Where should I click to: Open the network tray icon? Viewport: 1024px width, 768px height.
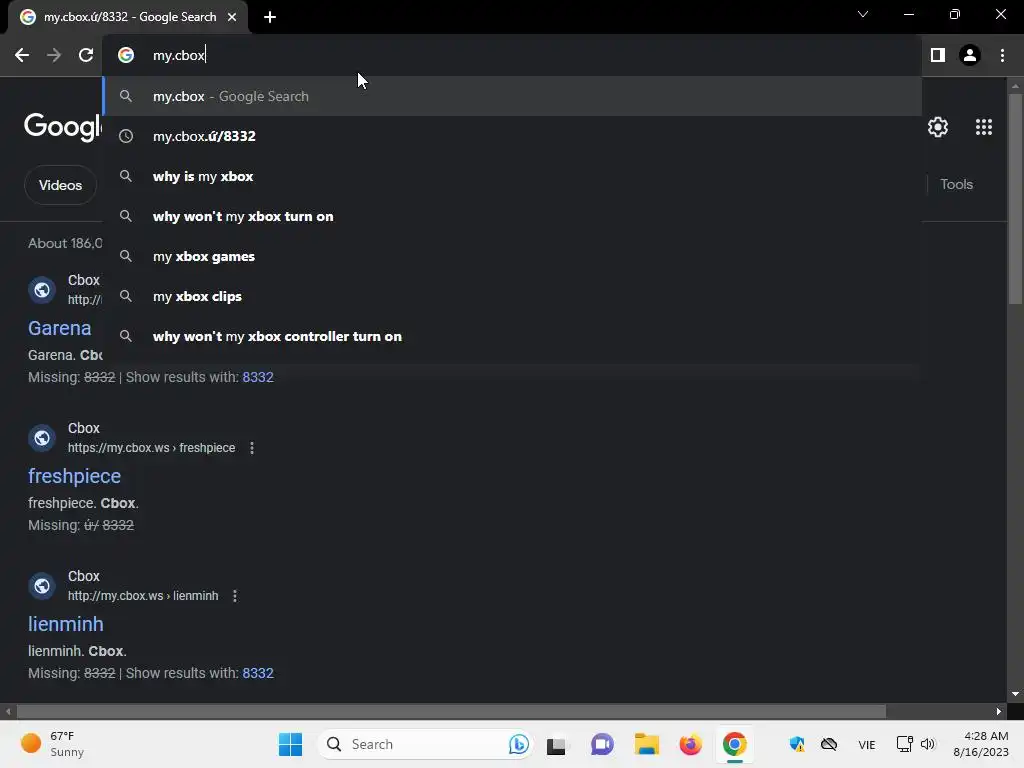click(904, 744)
